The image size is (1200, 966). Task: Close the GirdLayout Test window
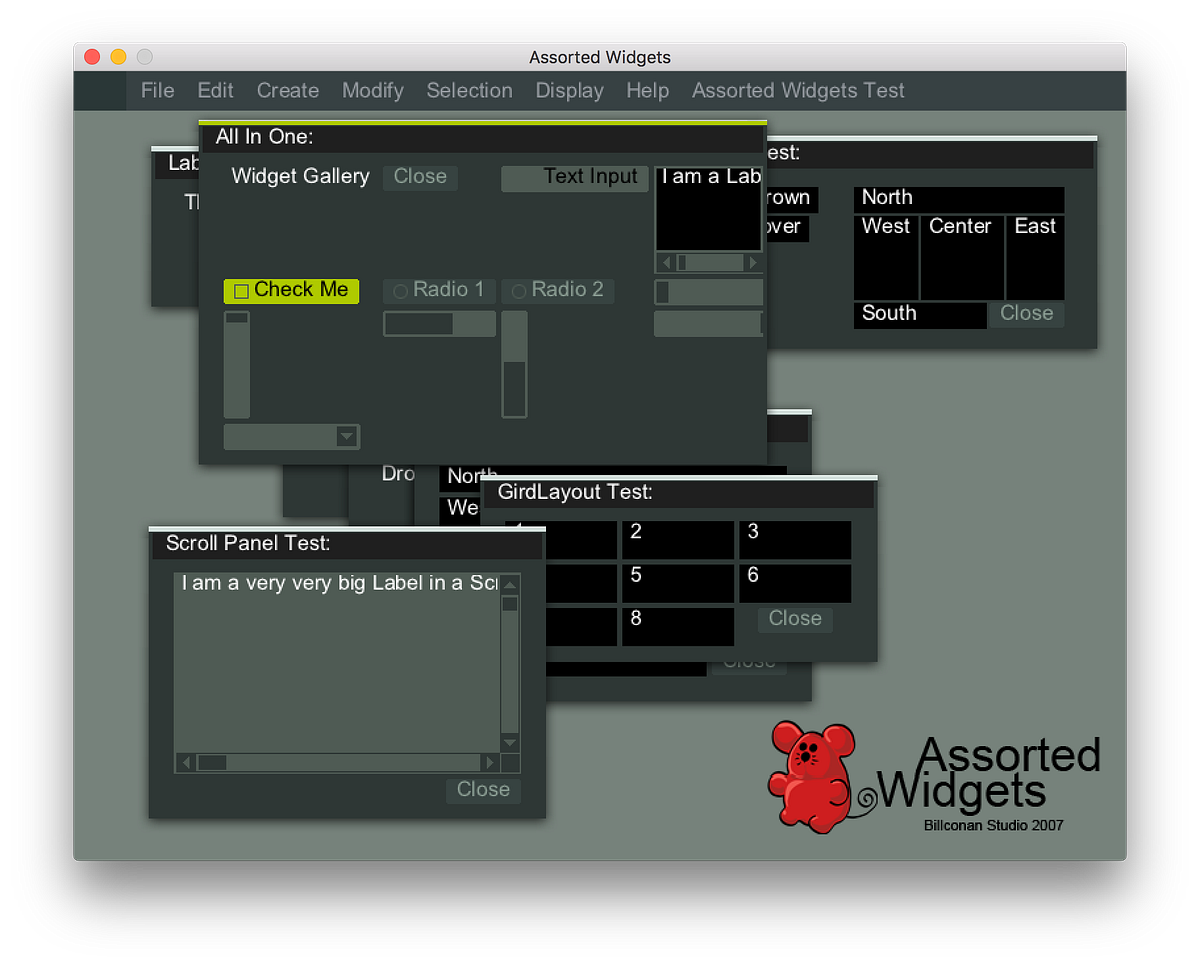pos(795,618)
